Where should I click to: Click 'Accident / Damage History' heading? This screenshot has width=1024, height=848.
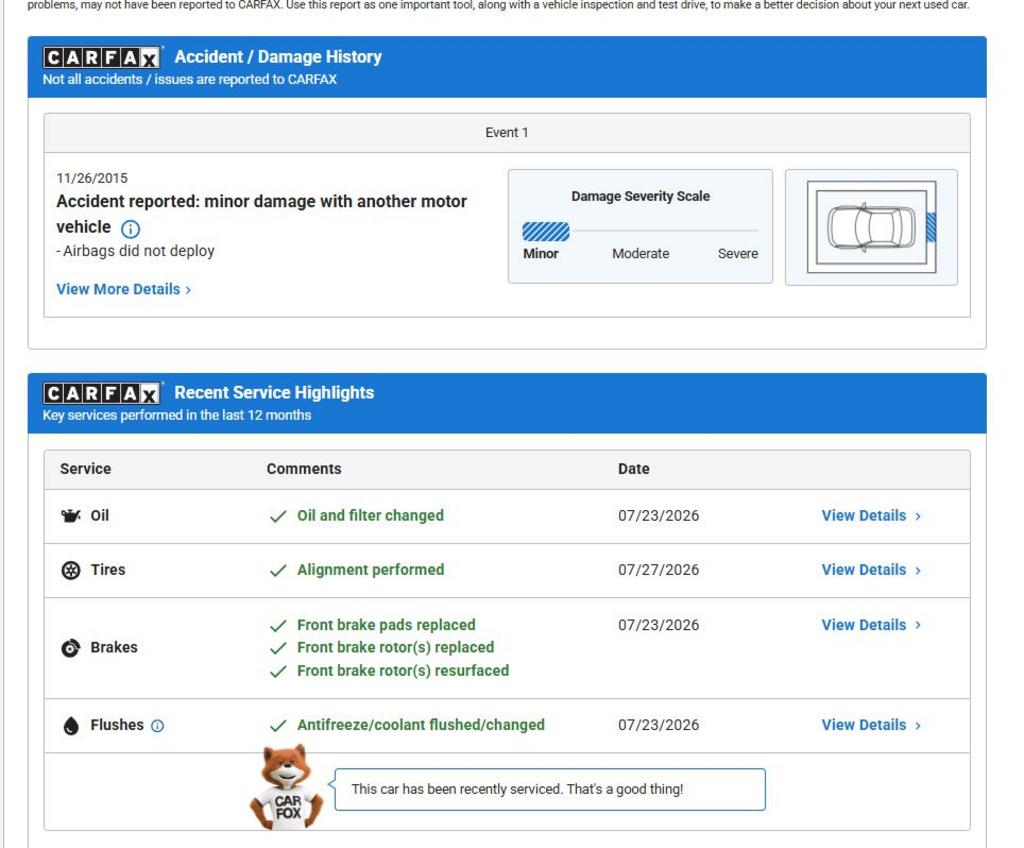coord(278,57)
